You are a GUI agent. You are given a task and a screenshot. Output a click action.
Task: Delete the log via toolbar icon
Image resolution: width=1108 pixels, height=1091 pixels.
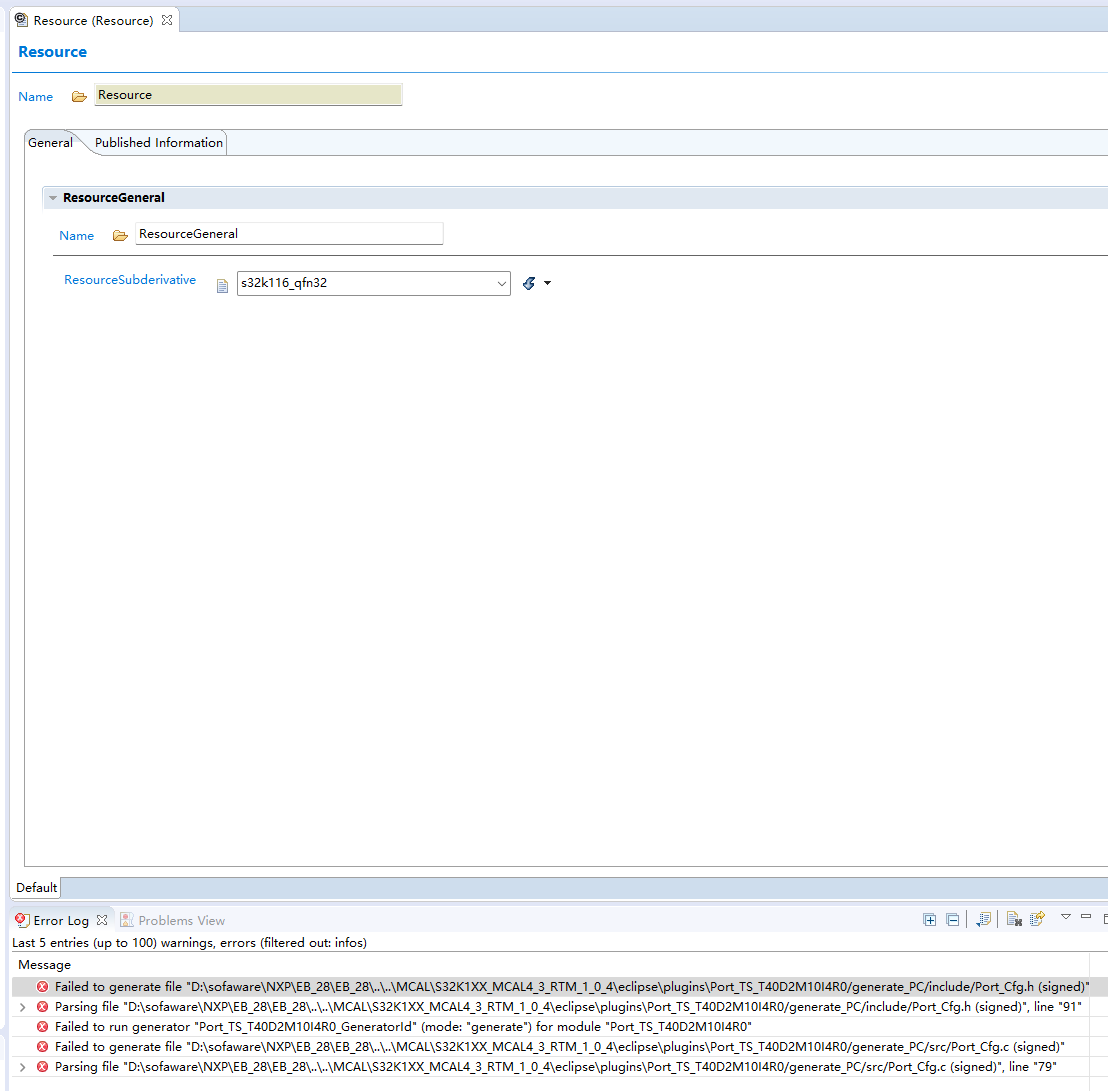point(1013,919)
